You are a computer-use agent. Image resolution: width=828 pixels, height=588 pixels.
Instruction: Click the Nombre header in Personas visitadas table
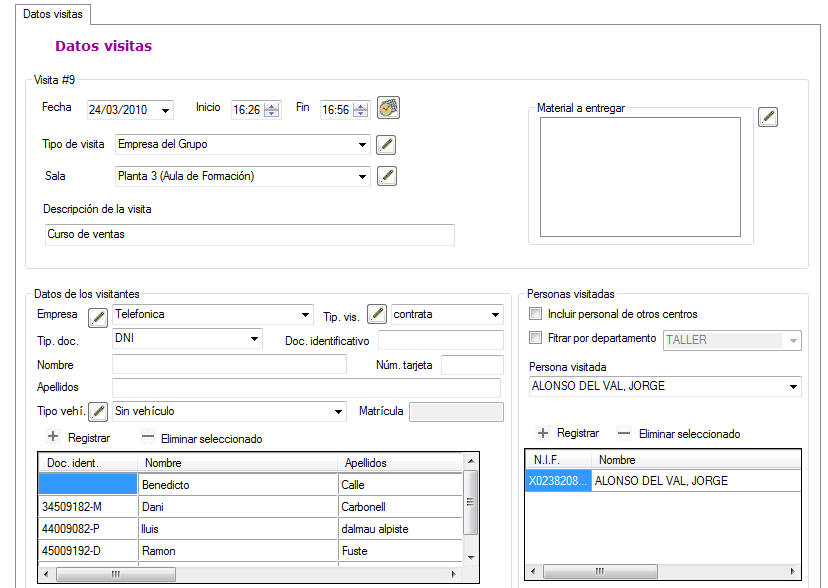pos(696,460)
